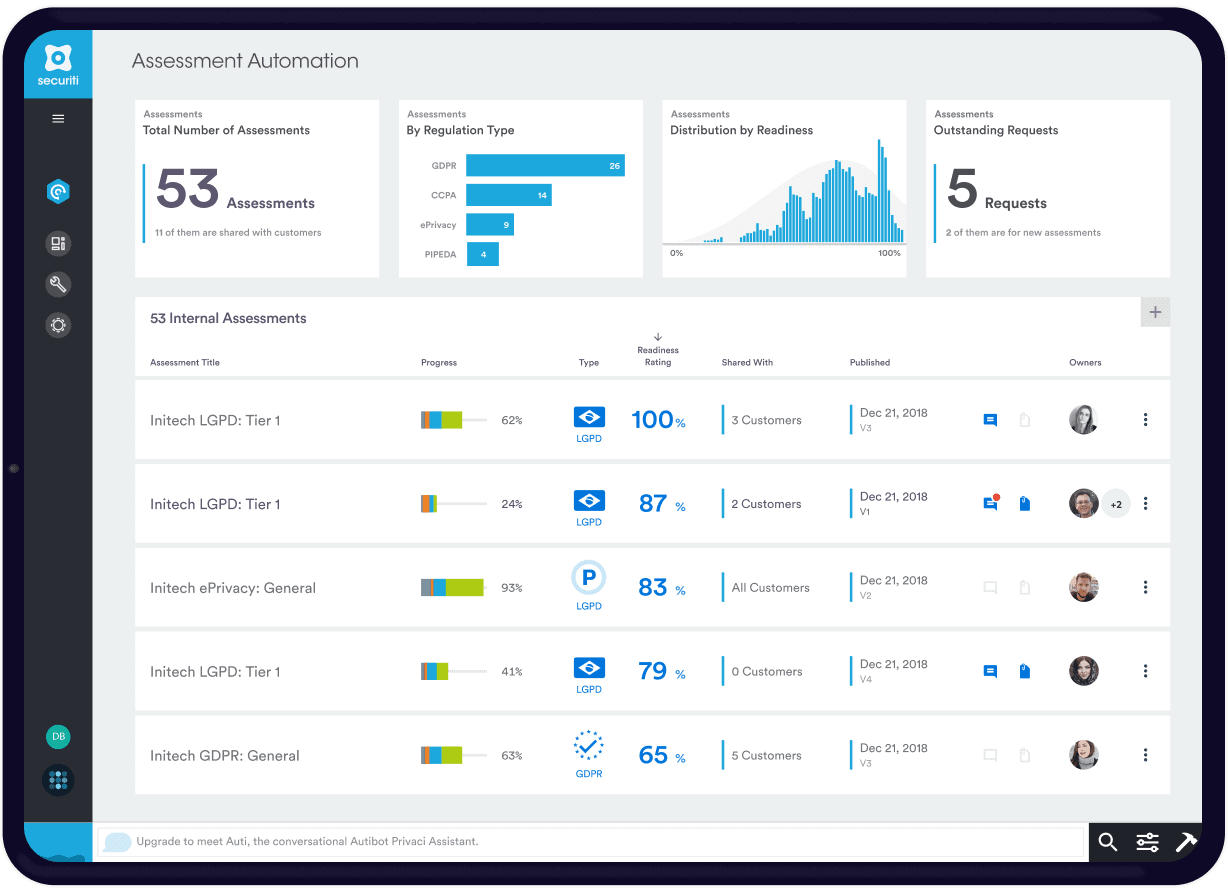Open the comment icon on the first Initech LGPD row
Screen dimensions: 1228x888
[990, 420]
